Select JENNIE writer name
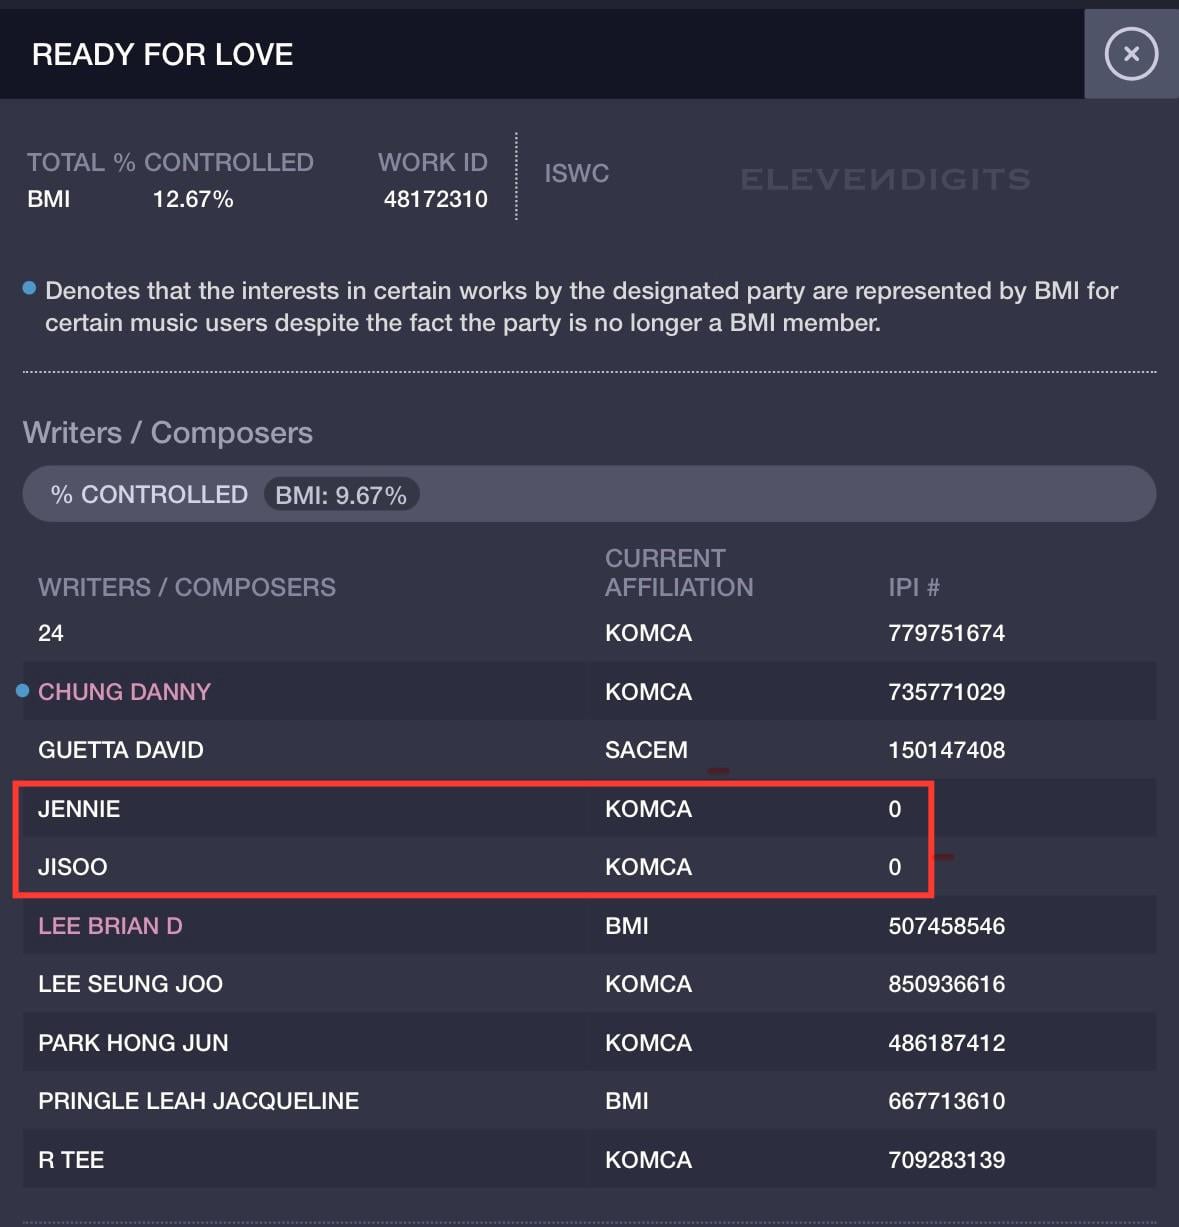 point(79,809)
